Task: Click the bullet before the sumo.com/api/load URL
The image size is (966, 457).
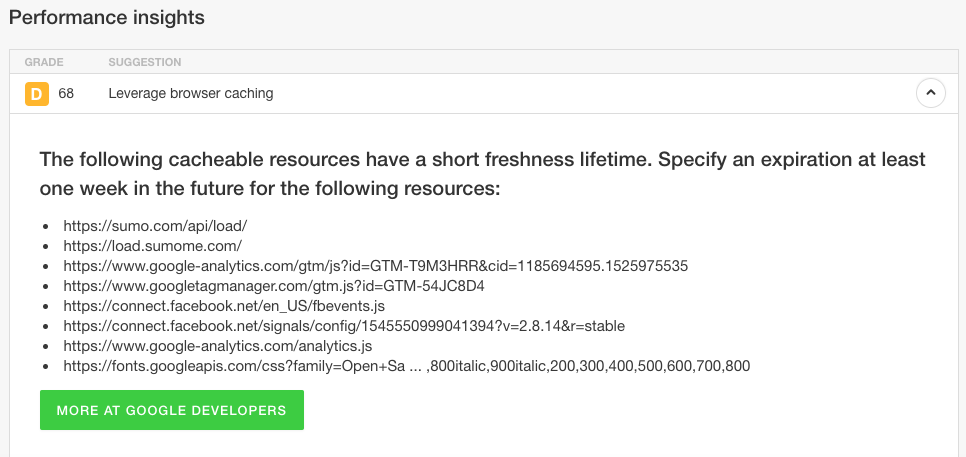Action: [x=46, y=227]
